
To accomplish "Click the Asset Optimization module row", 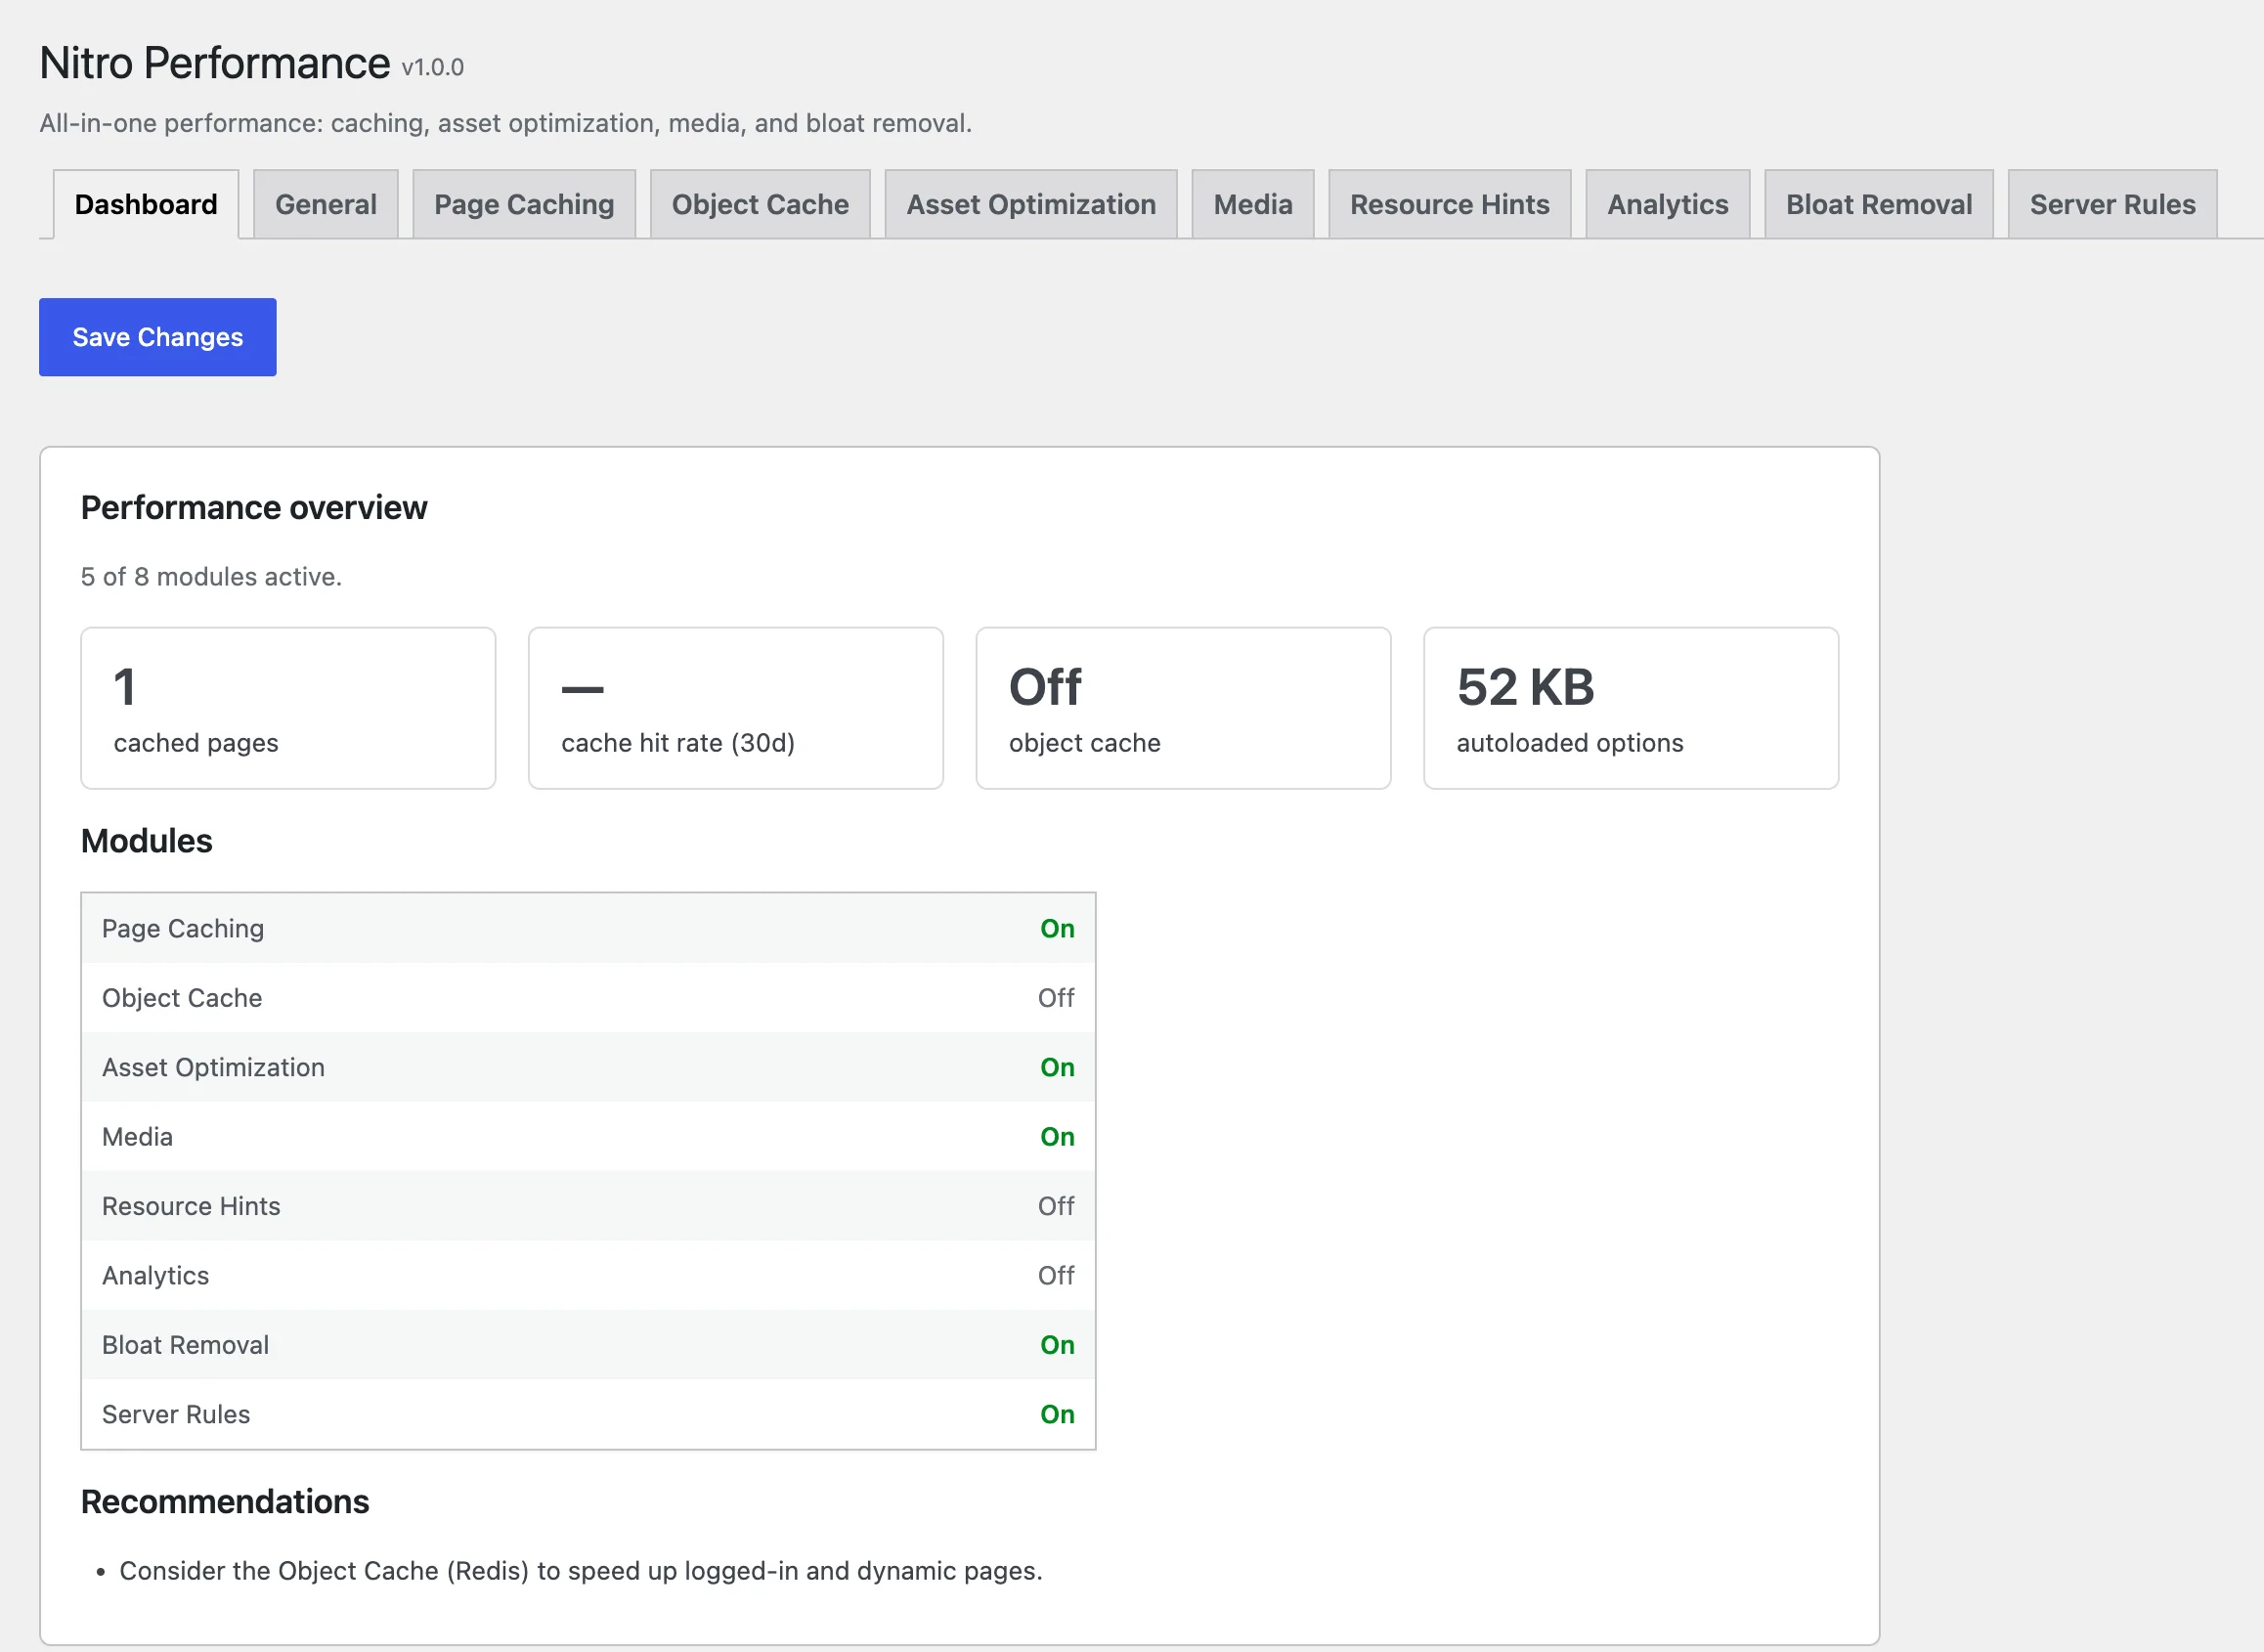I will point(588,1067).
